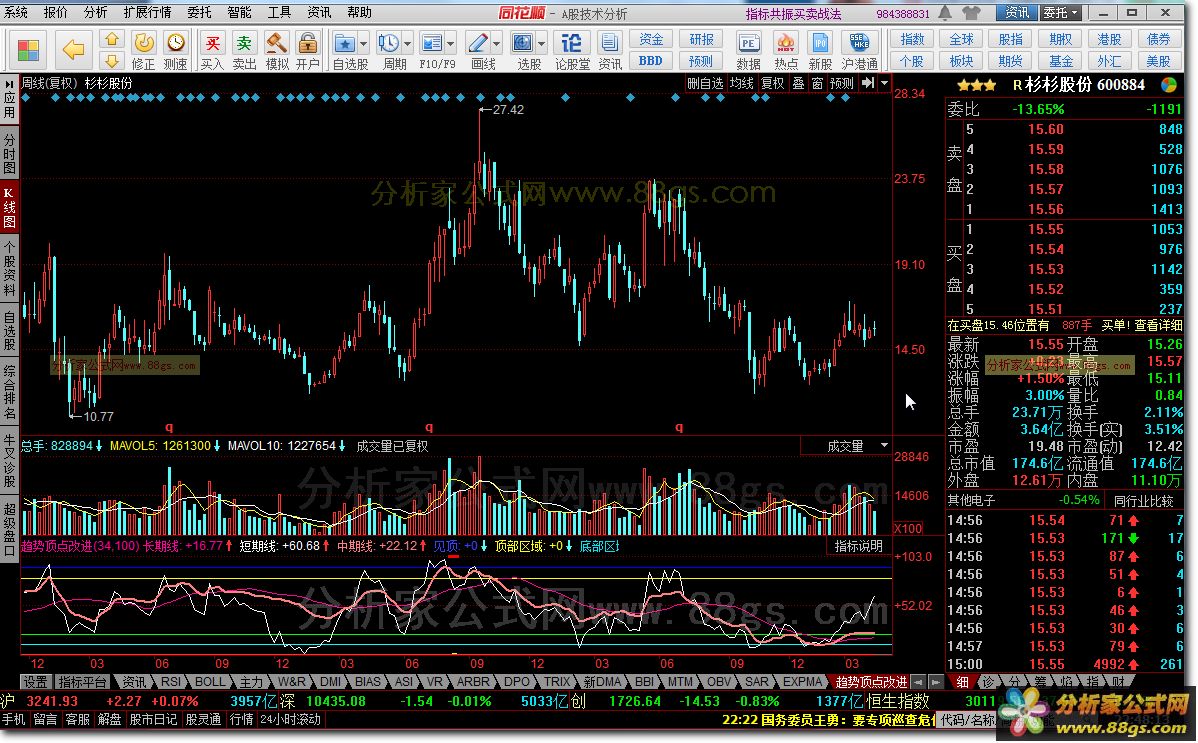Open the 报价 menu

pos(56,13)
